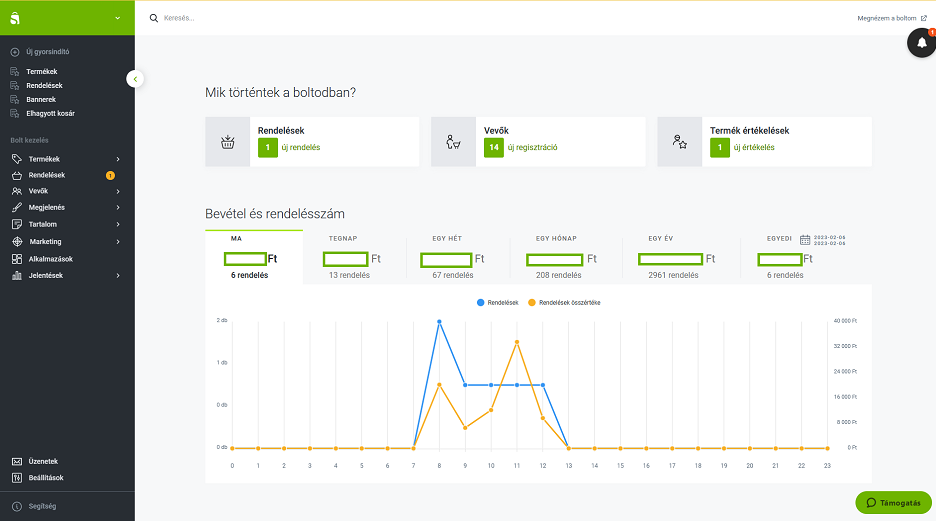Collapse the sidebar with the arrow button
This screenshot has width=936, height=521.
[x=136, y=79]
